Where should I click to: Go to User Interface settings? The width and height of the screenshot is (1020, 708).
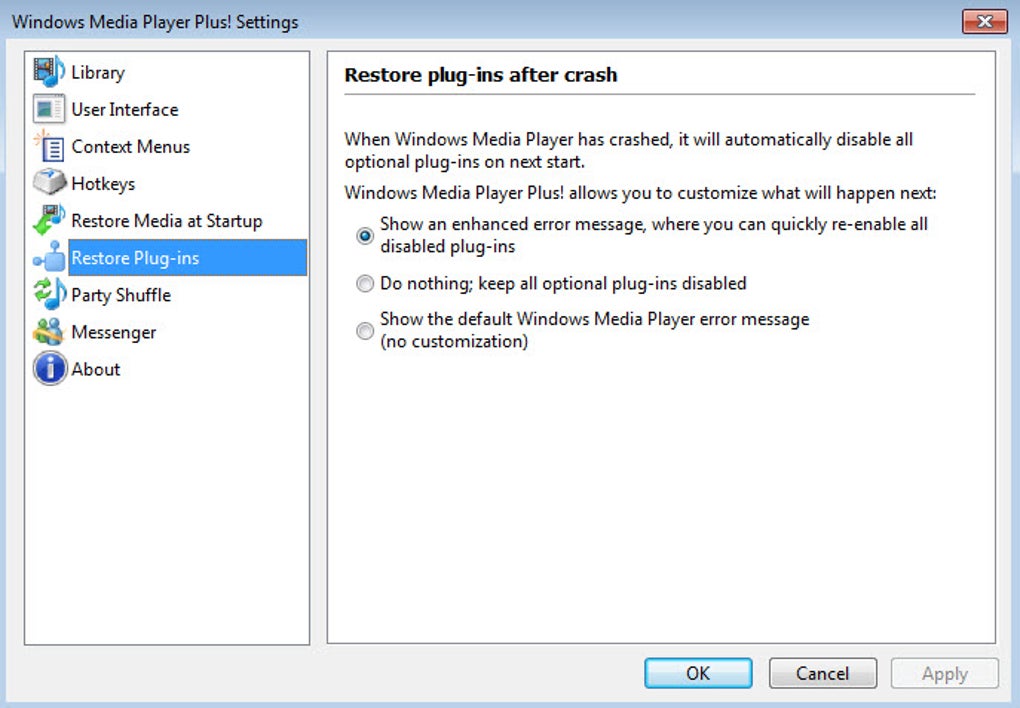coord(125,109)
